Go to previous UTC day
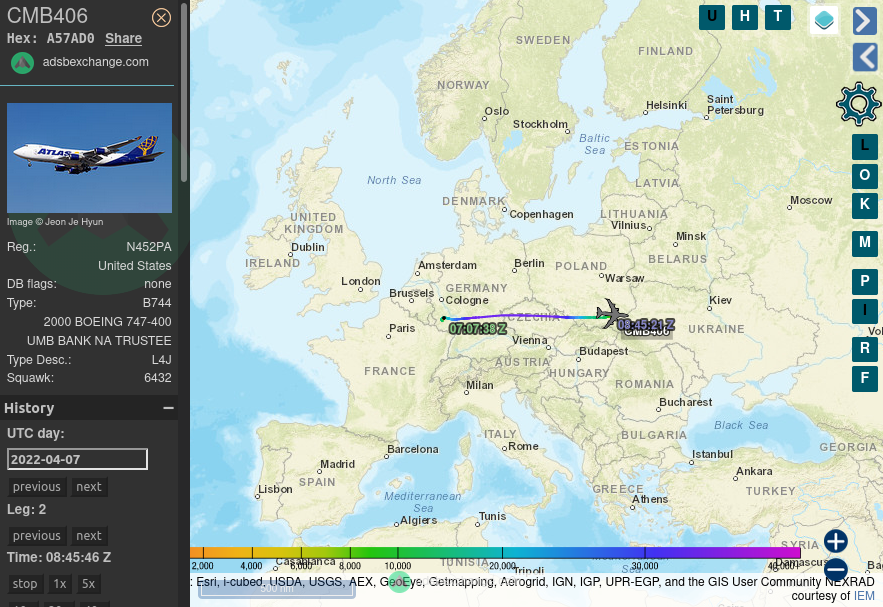Viewport: 883px width, 607px height. pos(37,487)
